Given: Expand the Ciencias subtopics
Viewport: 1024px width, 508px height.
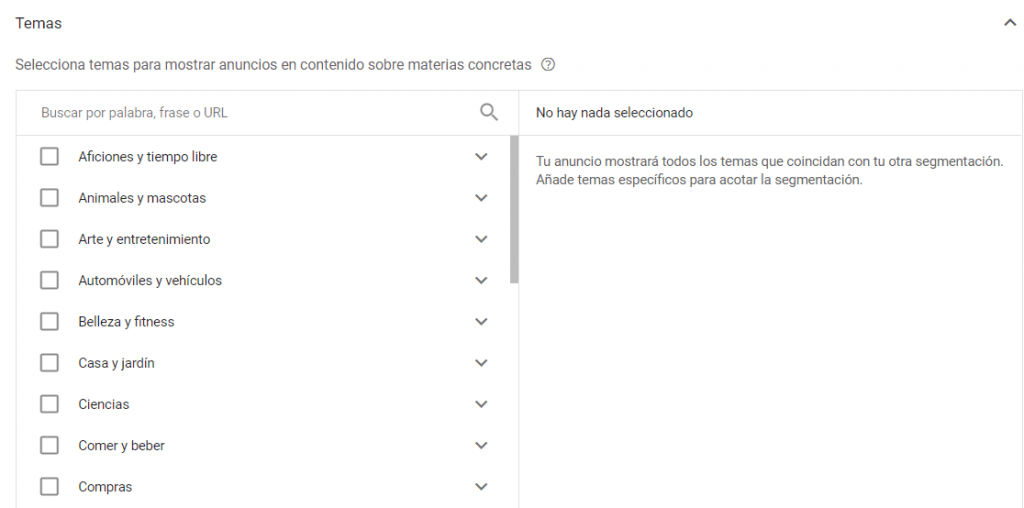Looking at the screenshot, I should 481,404.
